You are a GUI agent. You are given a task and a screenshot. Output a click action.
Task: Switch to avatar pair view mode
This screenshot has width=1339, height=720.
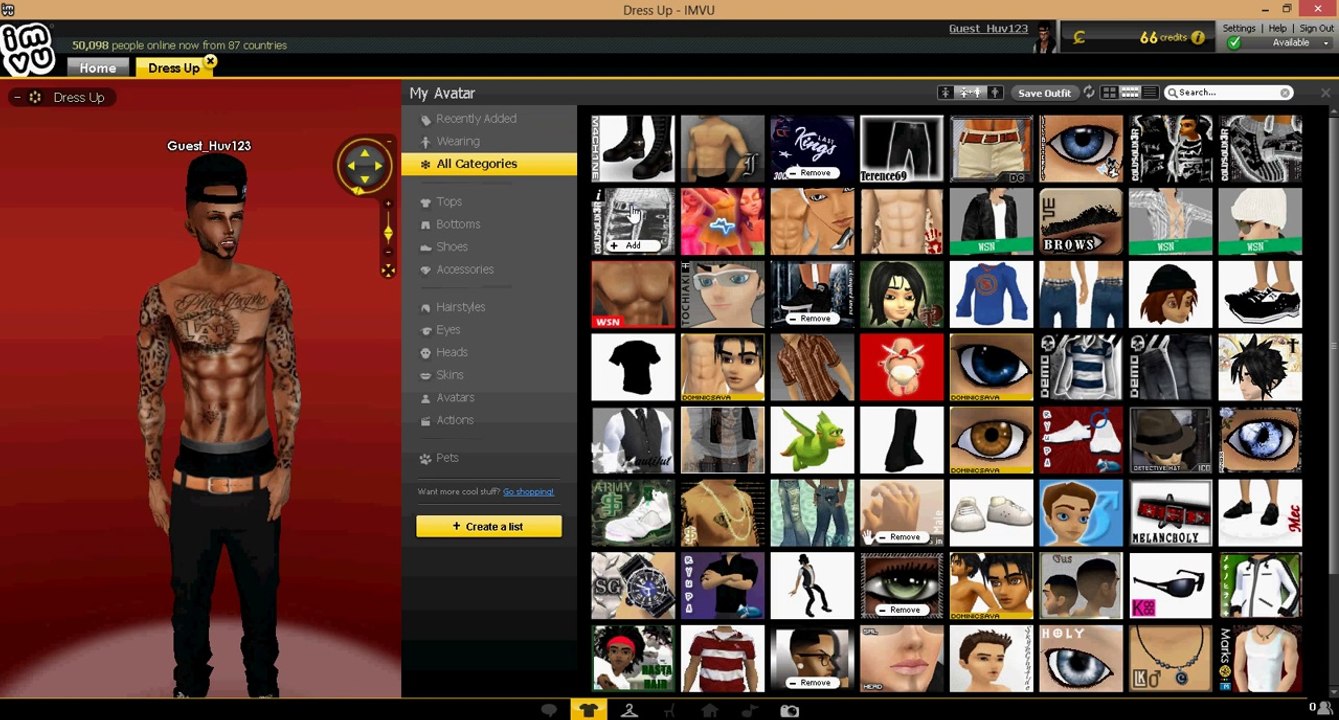[x=970, y=92]
